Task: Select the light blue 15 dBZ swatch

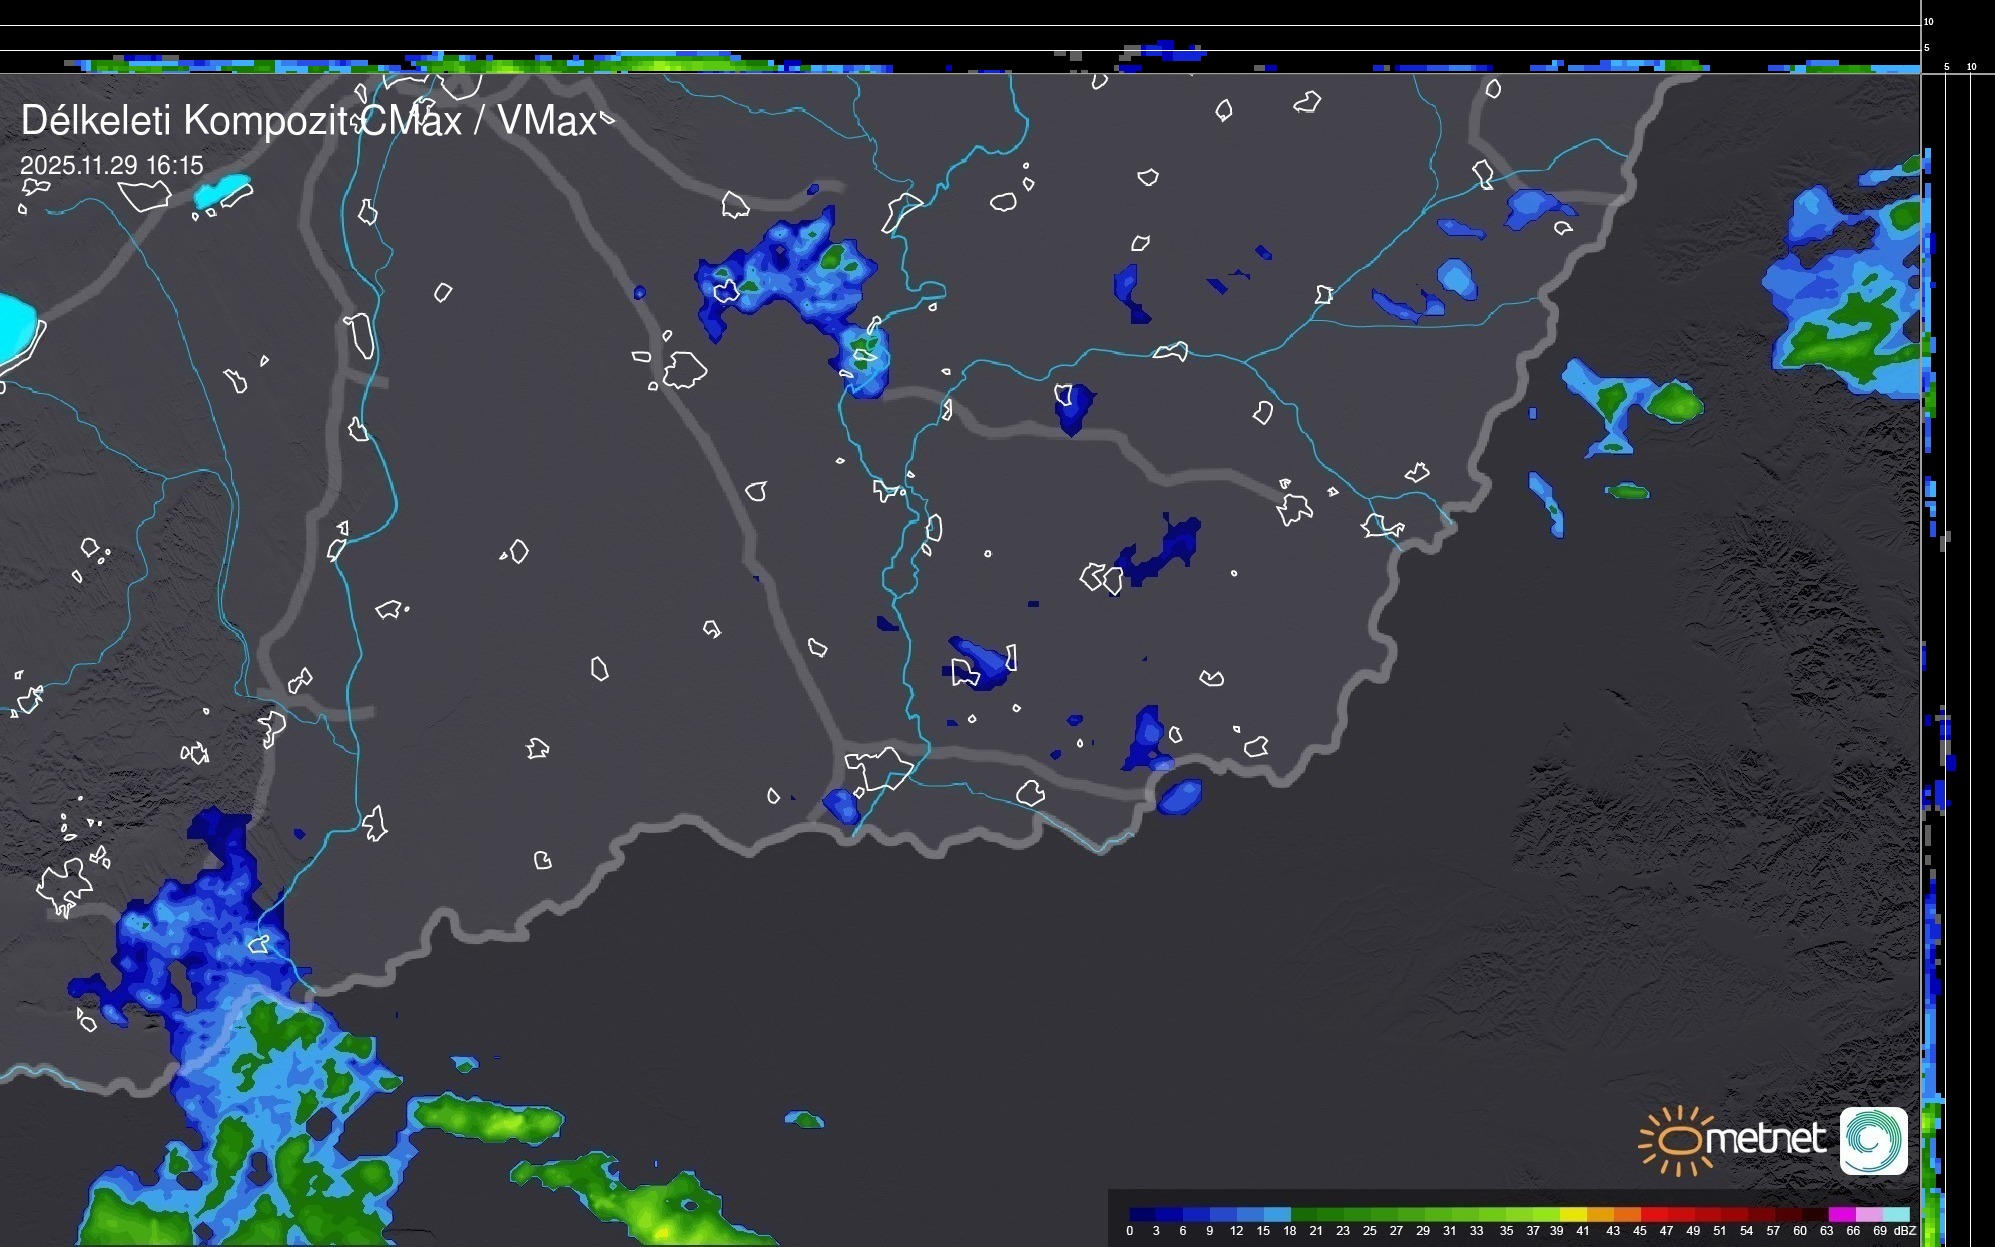Action: click(x=1277, y=1214)
